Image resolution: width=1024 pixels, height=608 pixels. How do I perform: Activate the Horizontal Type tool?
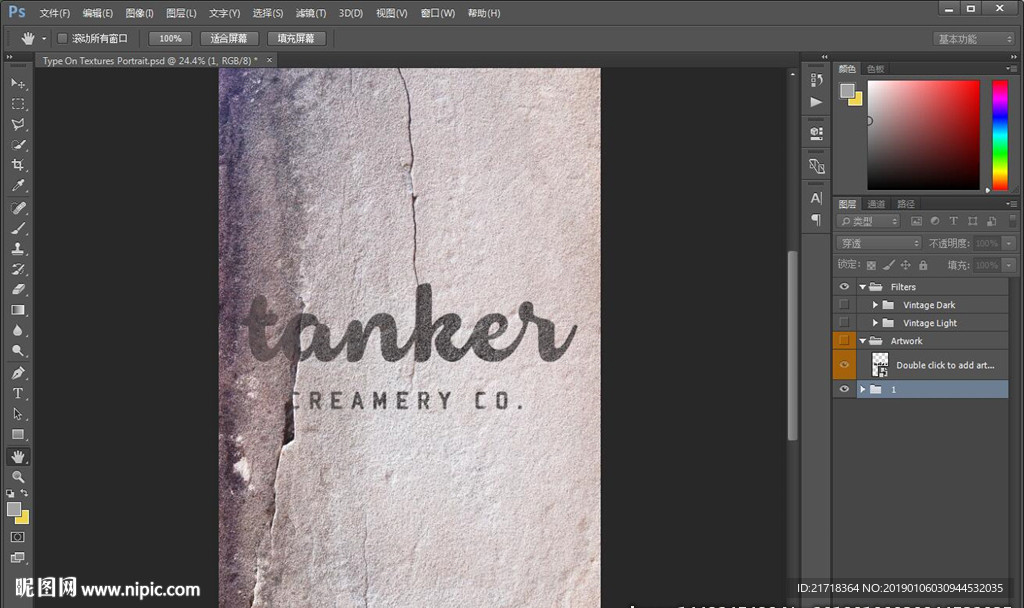[18, 394]
